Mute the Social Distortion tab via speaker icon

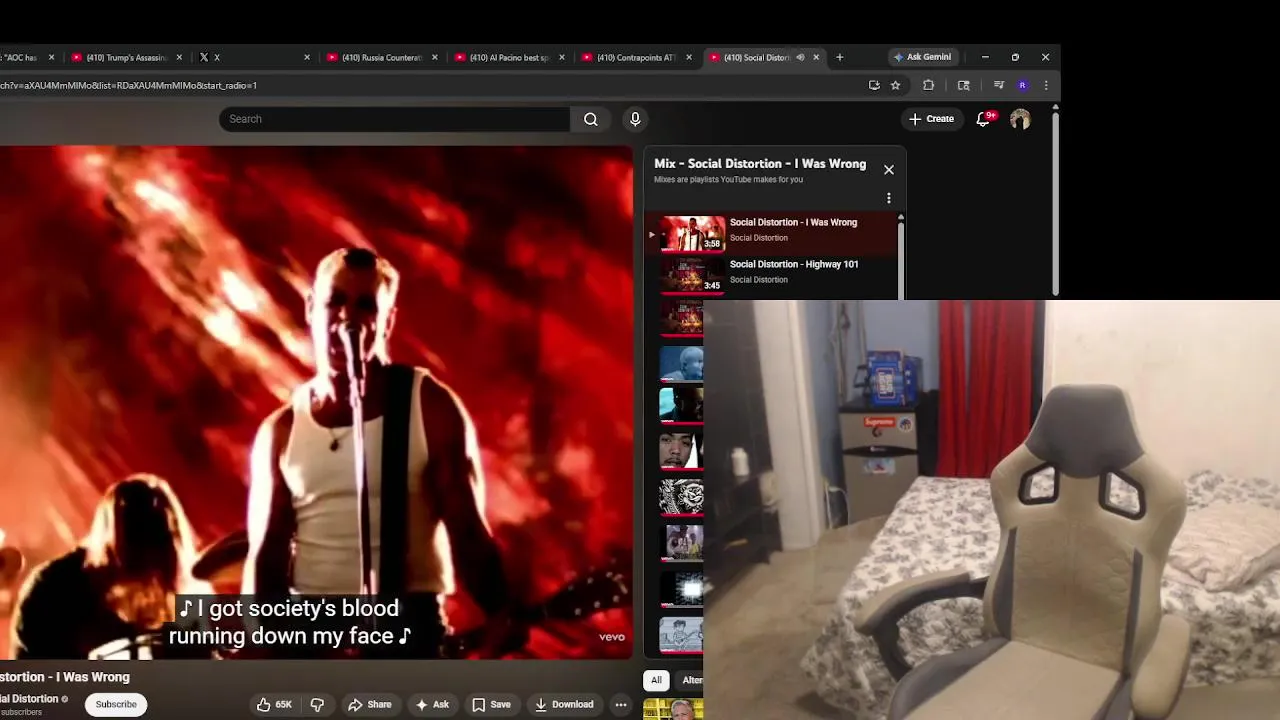pos(800,57)
